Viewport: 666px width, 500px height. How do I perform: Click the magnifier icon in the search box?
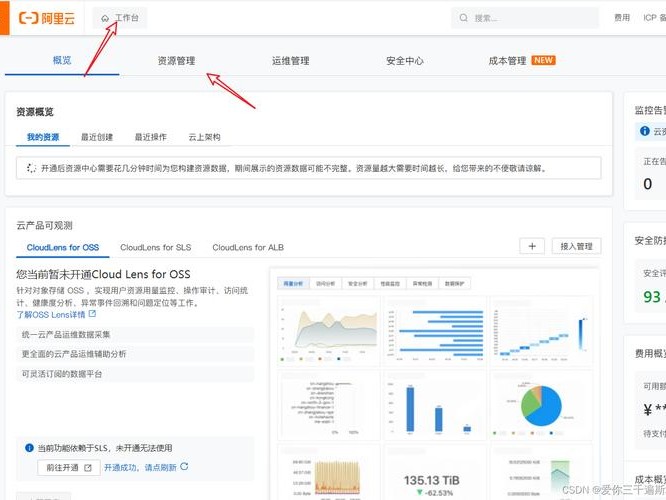pyautogui.click(x=463, y=18)
